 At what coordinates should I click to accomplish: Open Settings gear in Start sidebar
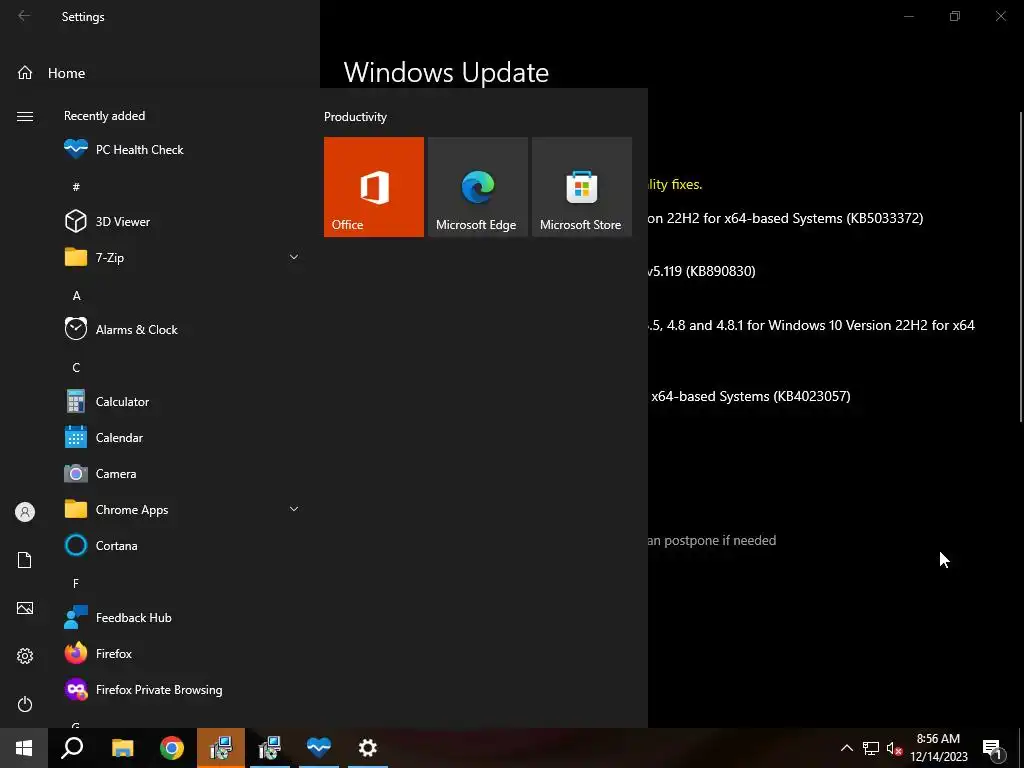(x=25, y=656)
